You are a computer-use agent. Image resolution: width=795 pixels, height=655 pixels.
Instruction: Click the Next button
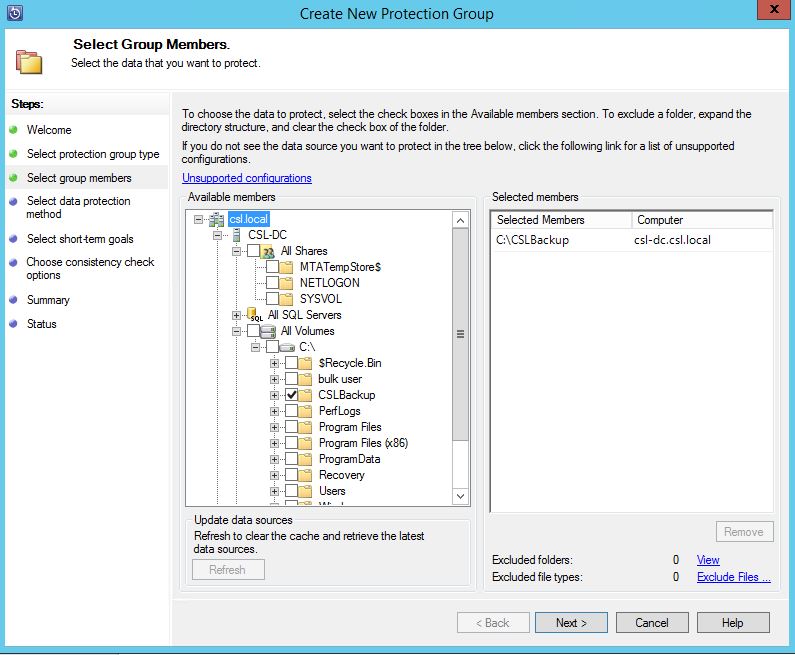[571, 623]
